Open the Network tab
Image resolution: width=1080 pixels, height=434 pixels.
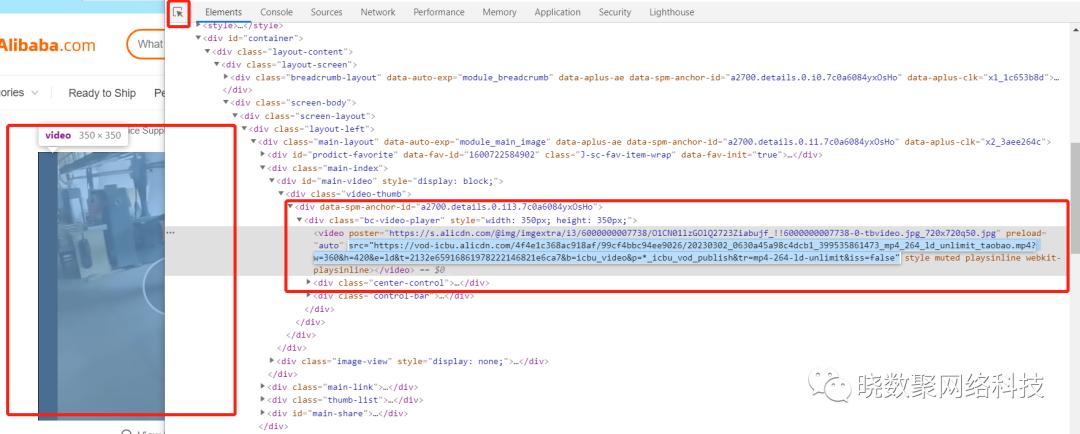378,12
